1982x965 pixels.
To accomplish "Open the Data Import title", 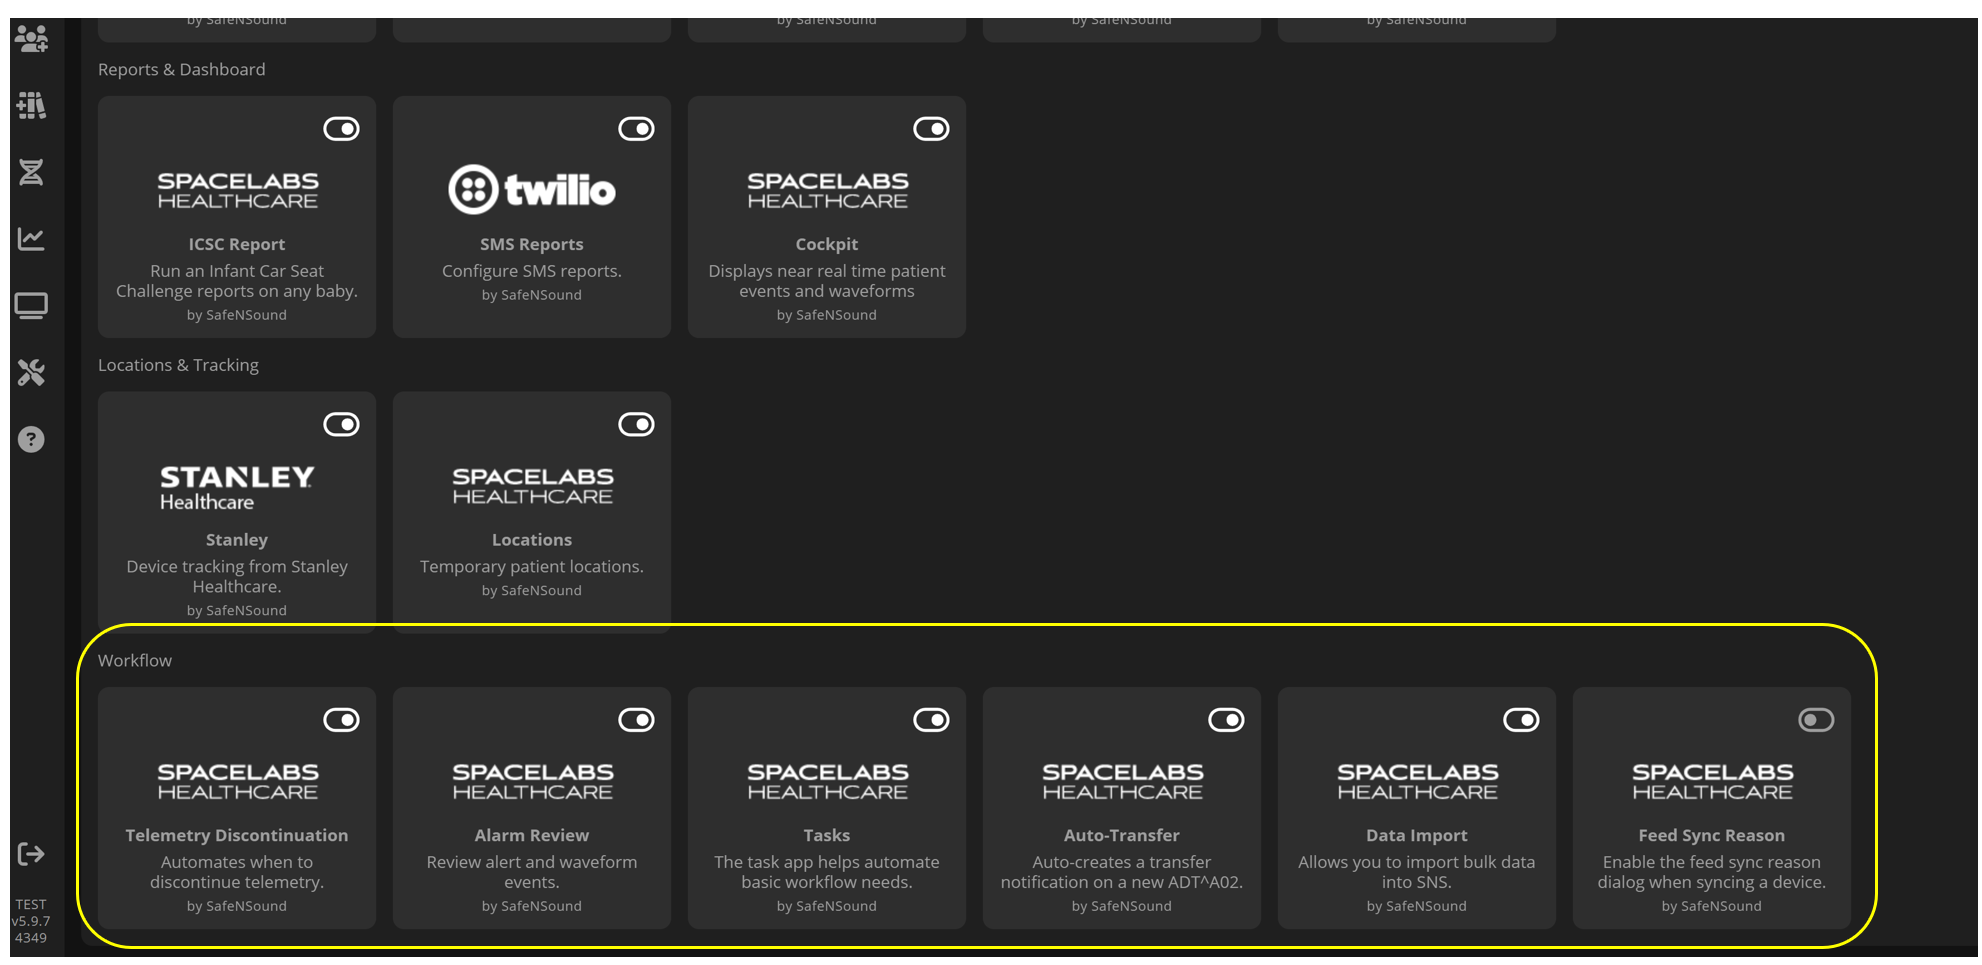I will tap(1417, 835).
